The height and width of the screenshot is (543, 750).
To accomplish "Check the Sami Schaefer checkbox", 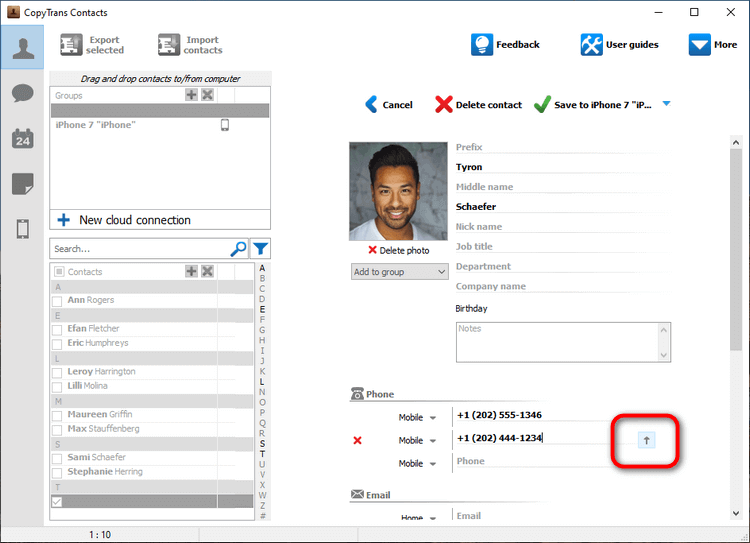I will (57, 458).
